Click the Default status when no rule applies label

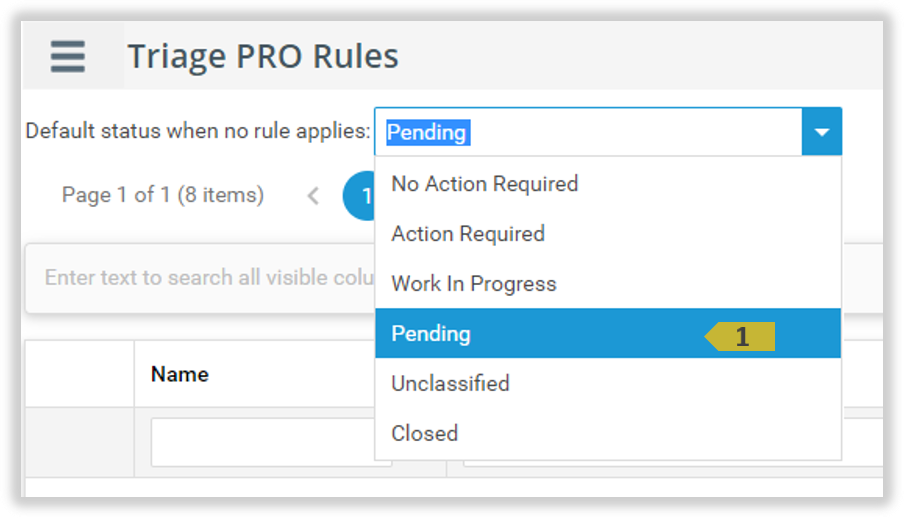click(x=197, y=132)
